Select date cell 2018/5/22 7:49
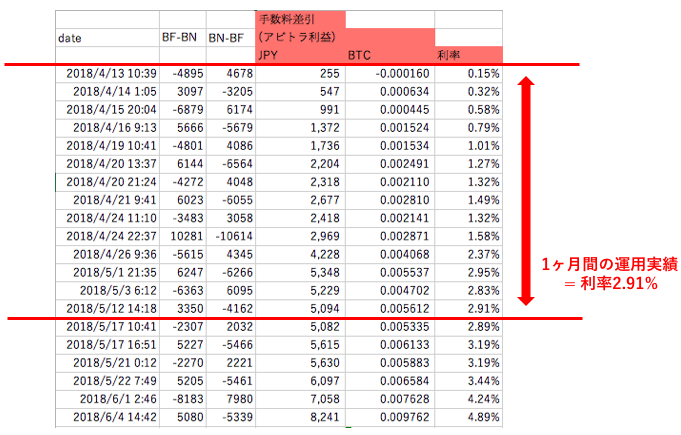This screenshot has width=681, height=435. [x=107, y=381]
